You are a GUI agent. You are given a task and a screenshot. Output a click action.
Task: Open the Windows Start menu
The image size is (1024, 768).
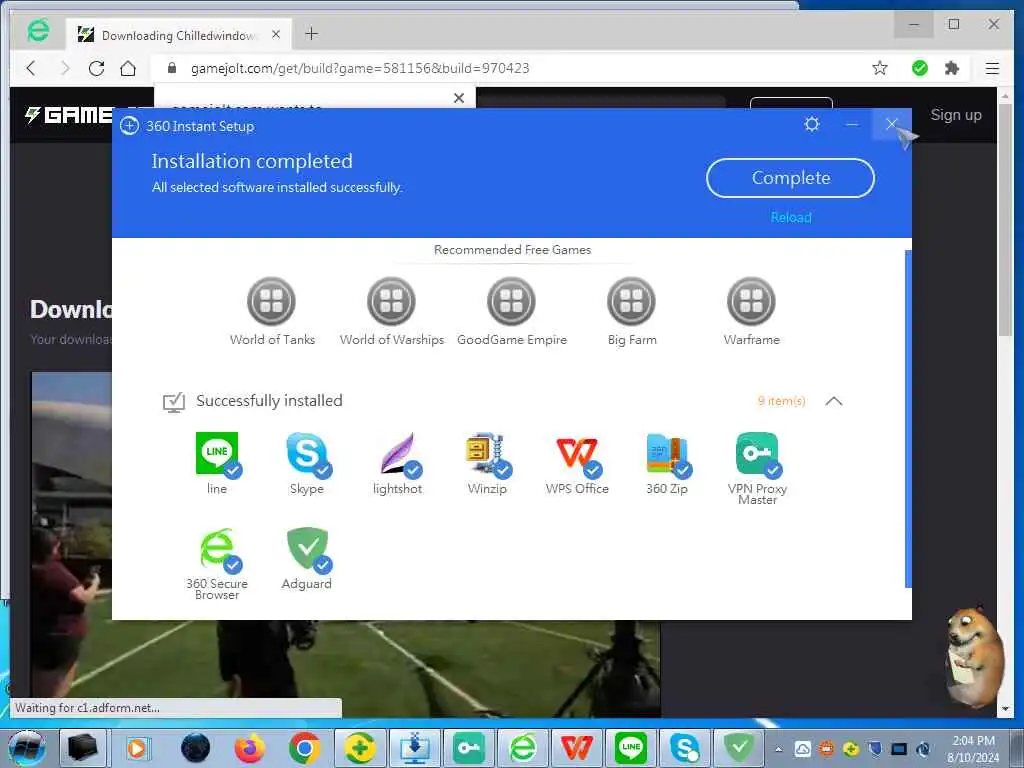[26, 748]
